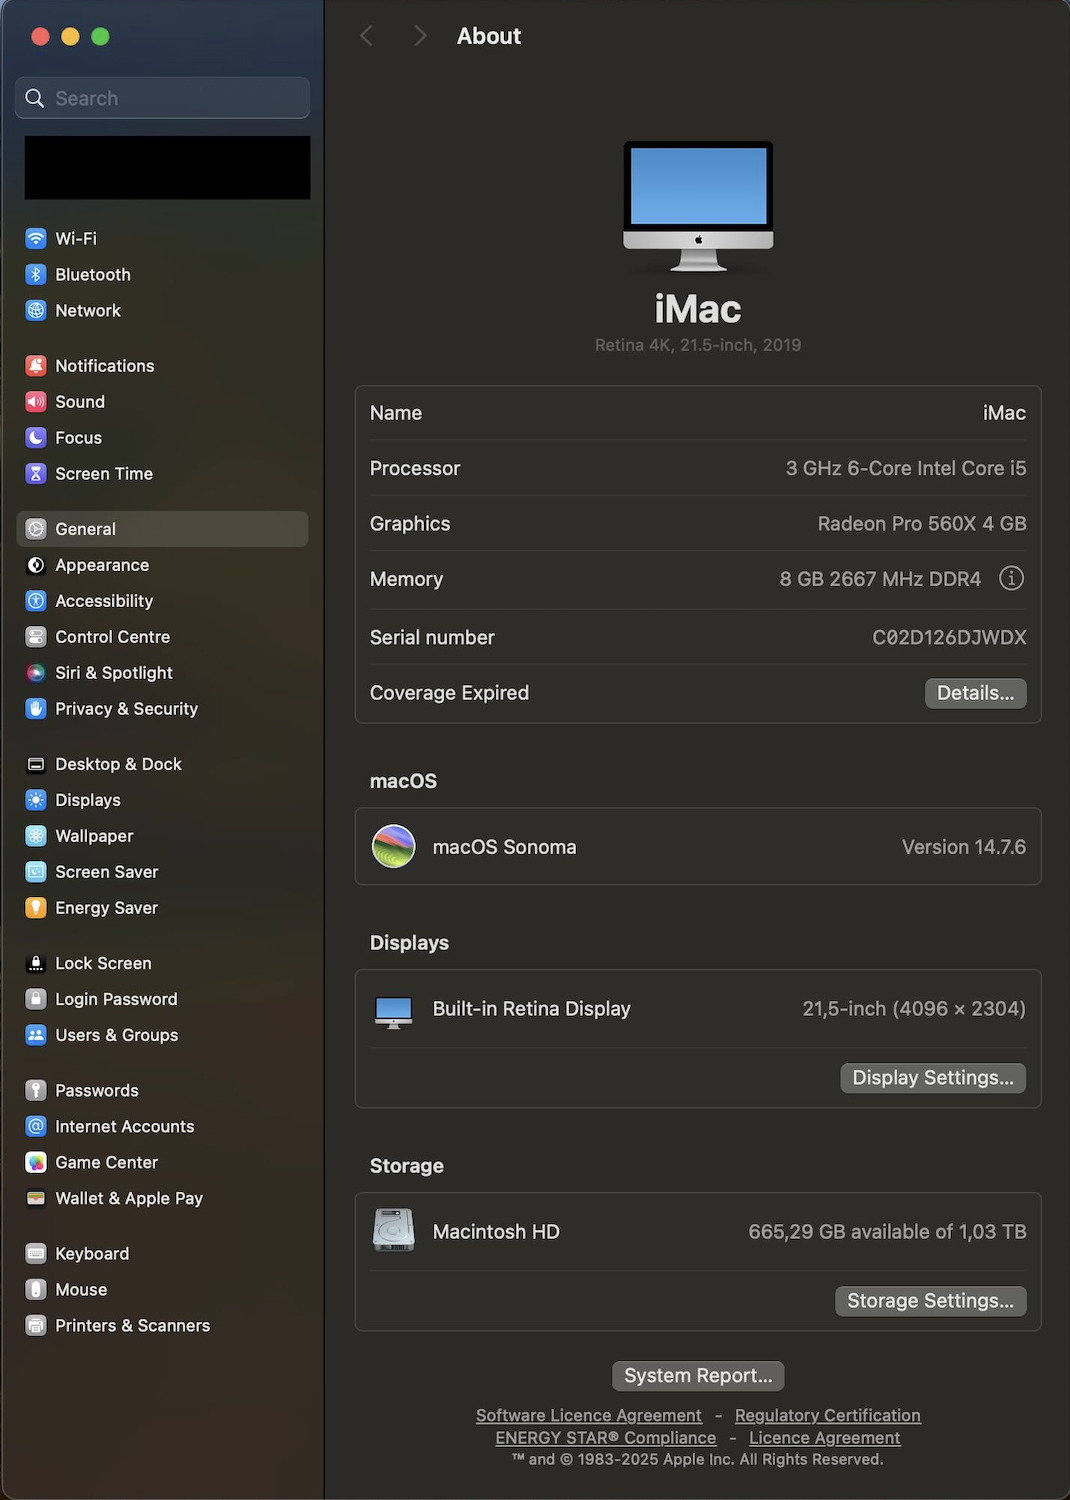Open System Report... button
This screenshot has width=1070, height=1500.
[698, 1375]
